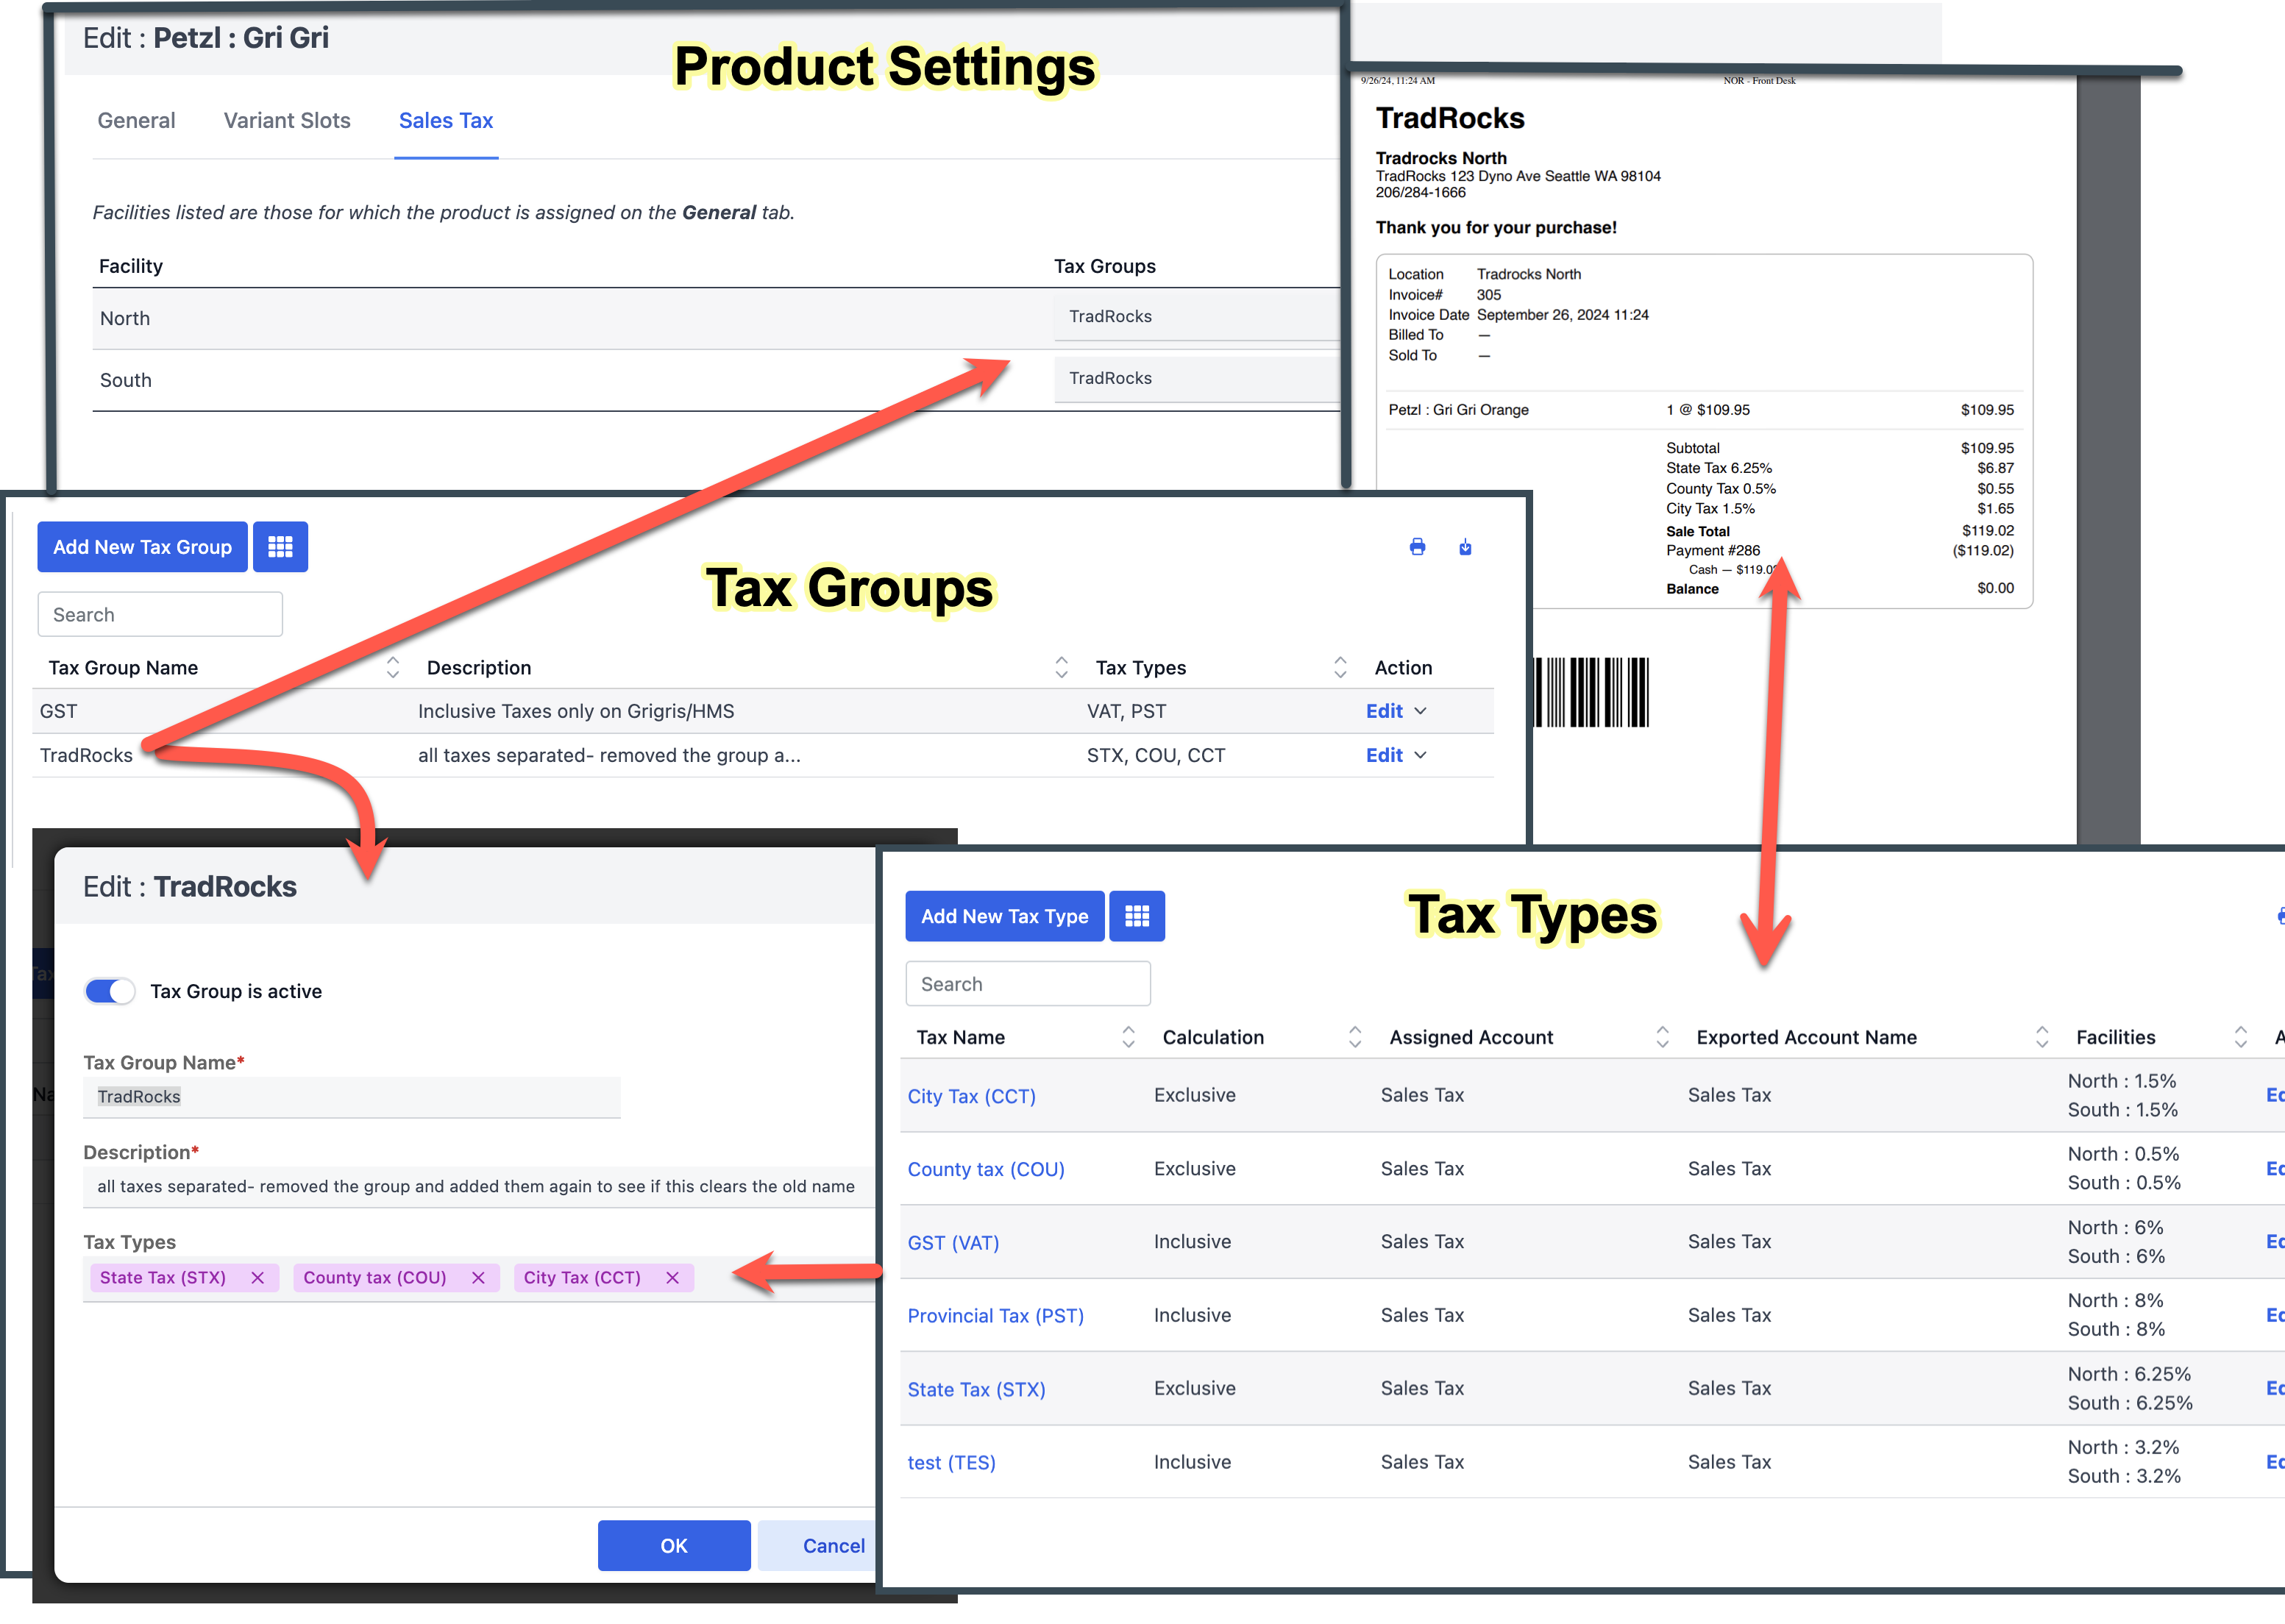Remove State Tax (STX) tag with its X
Screen dimensions: 2285x1624
coord(257,1278)
